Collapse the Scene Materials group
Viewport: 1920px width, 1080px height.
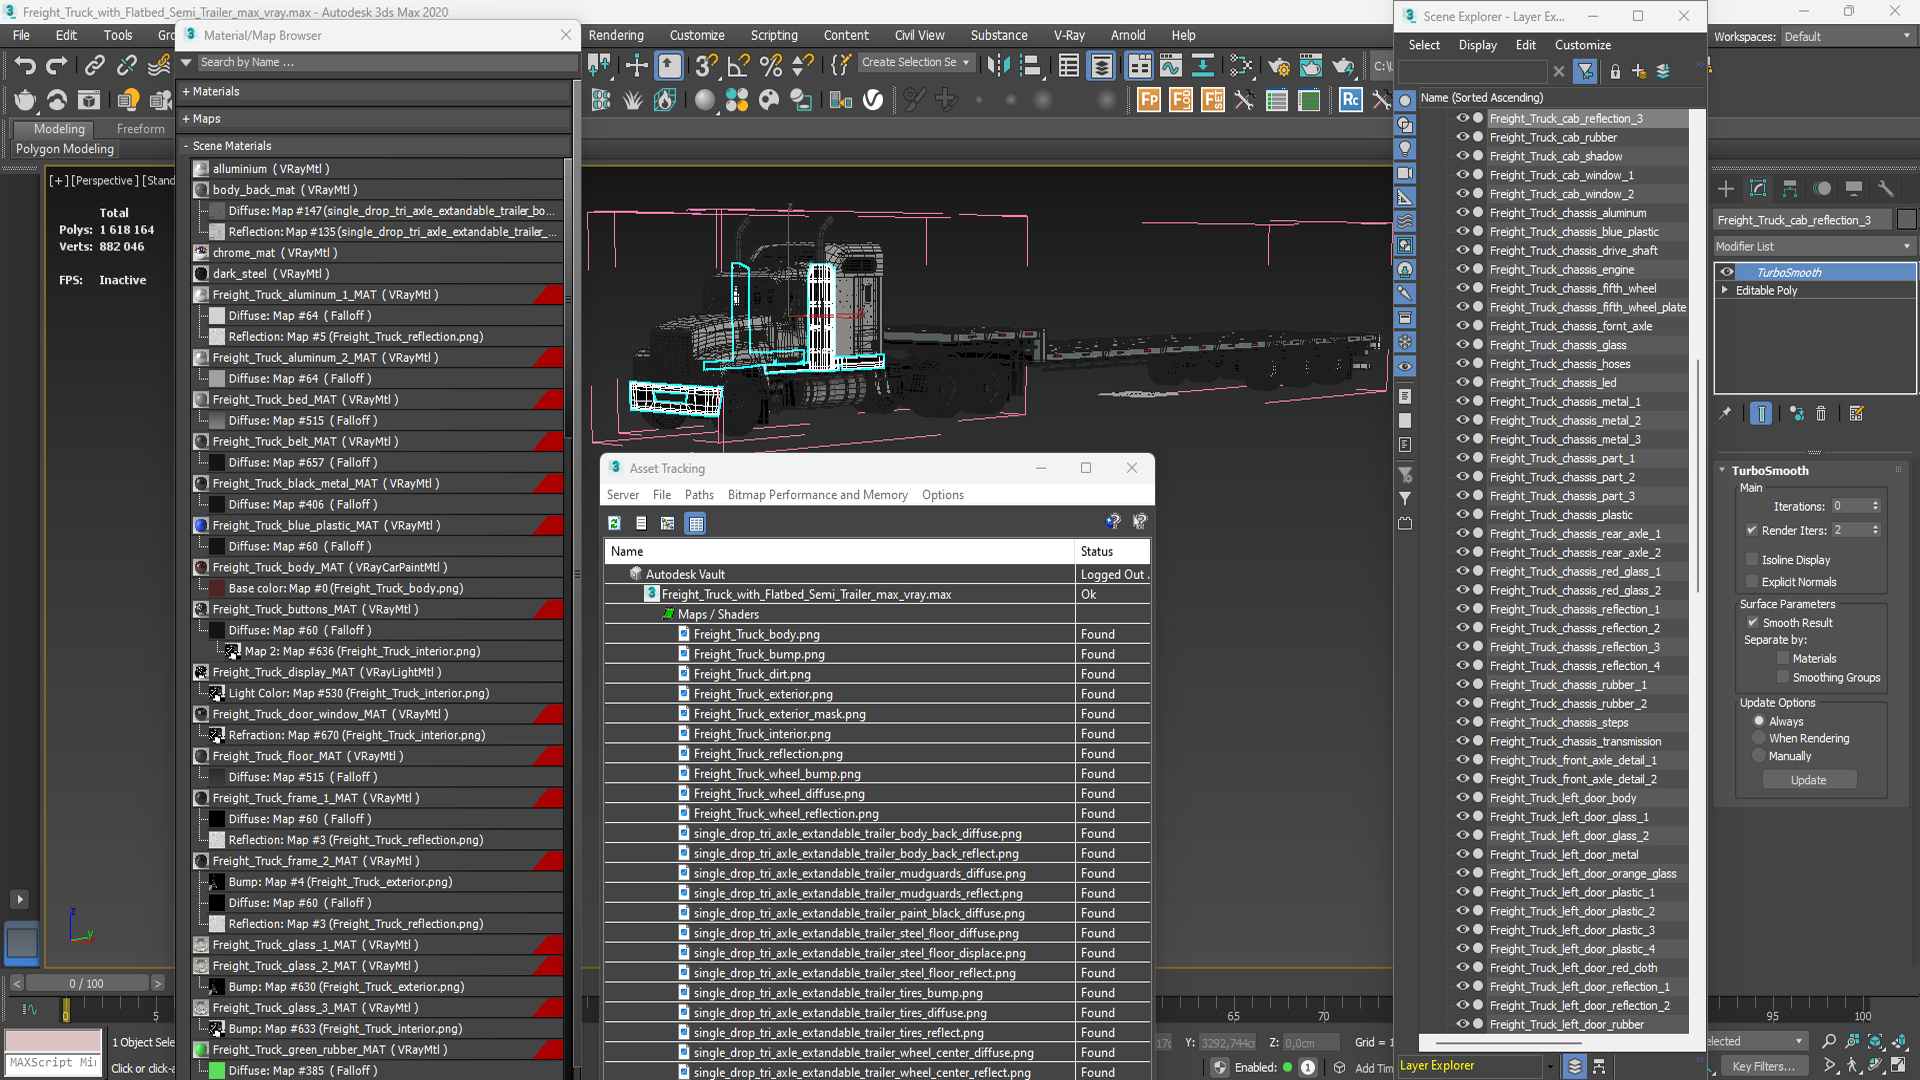point(186,146)
